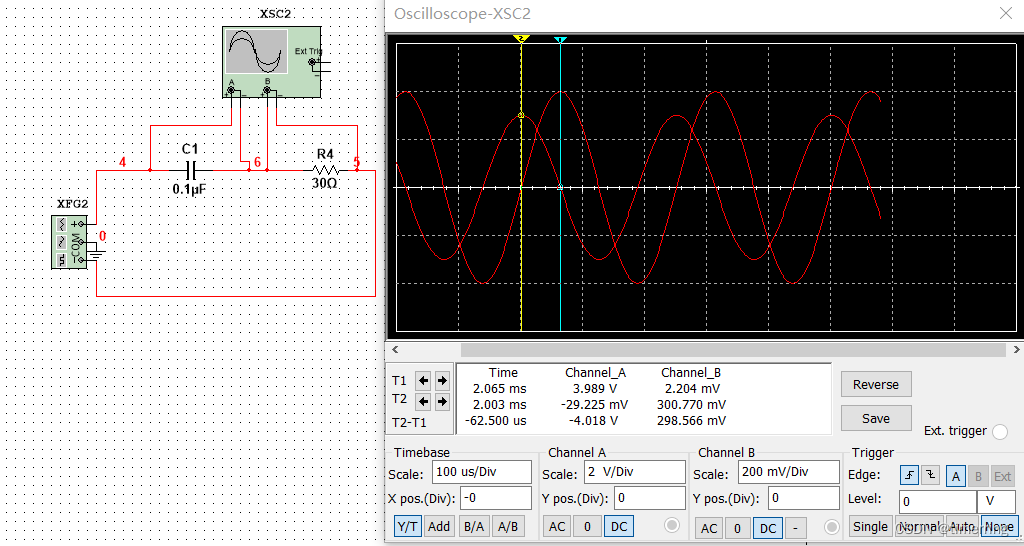Set Channel A coupling to DC
This screenshot has height=546, width=1024.
(618, 526)
